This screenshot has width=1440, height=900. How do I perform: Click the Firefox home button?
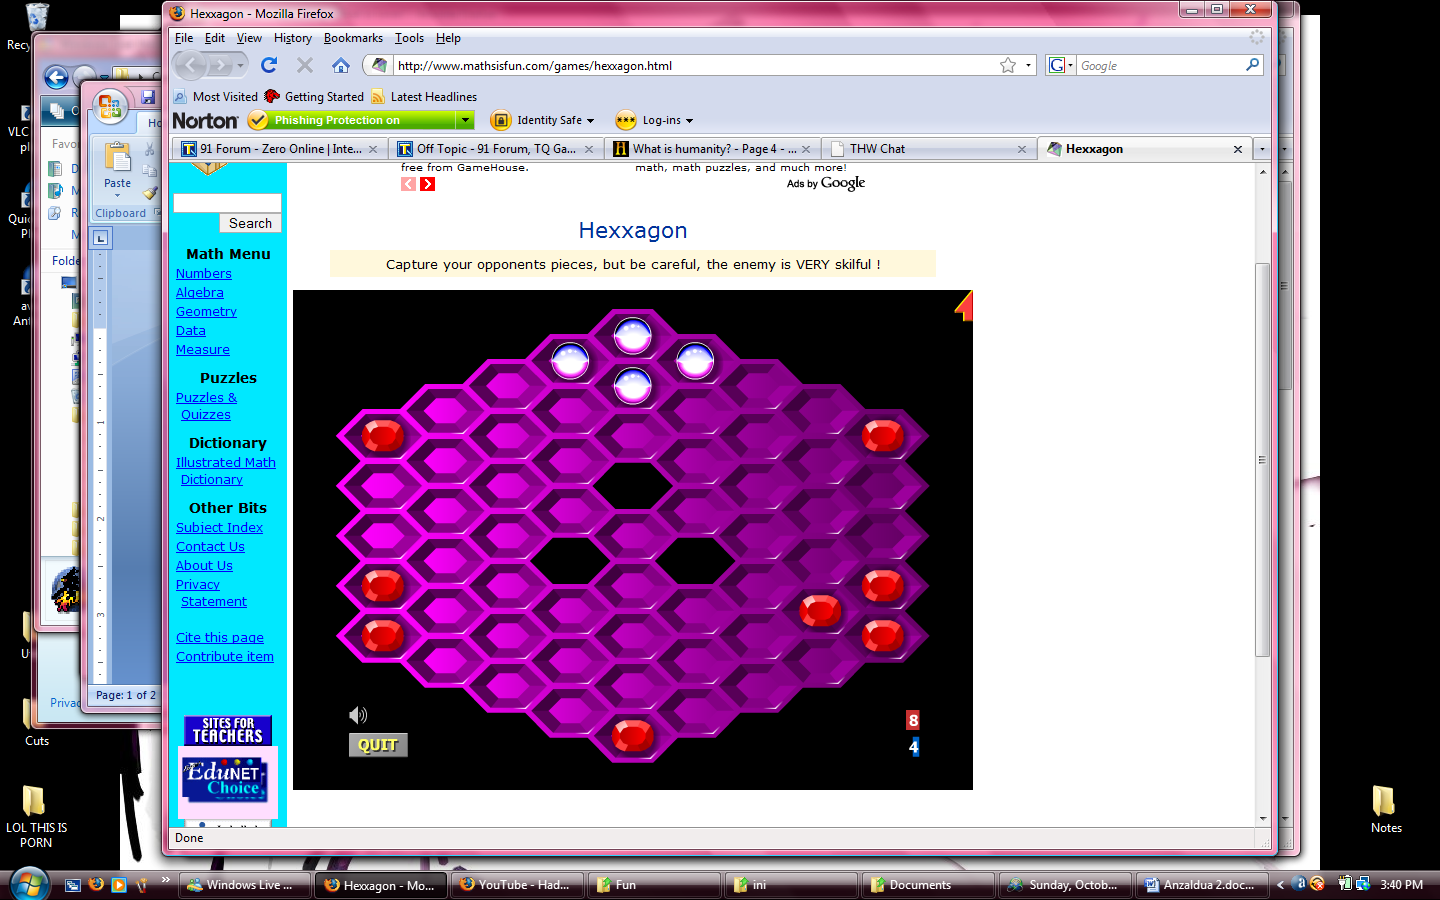(x=341, y=65)
